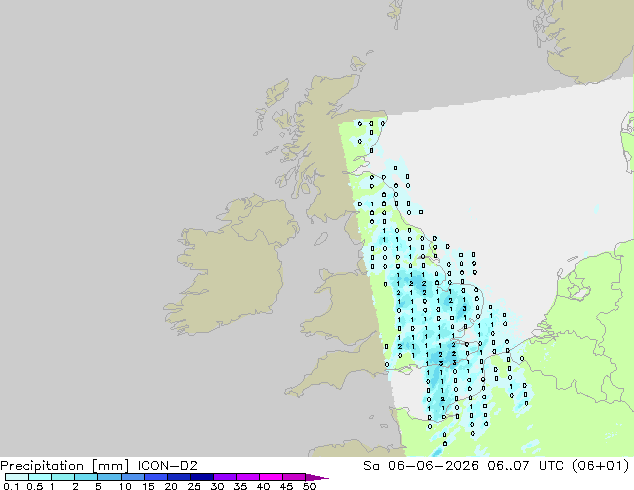
Task: Select the 20–25 mm legend swatch
Action: point(179,477)
